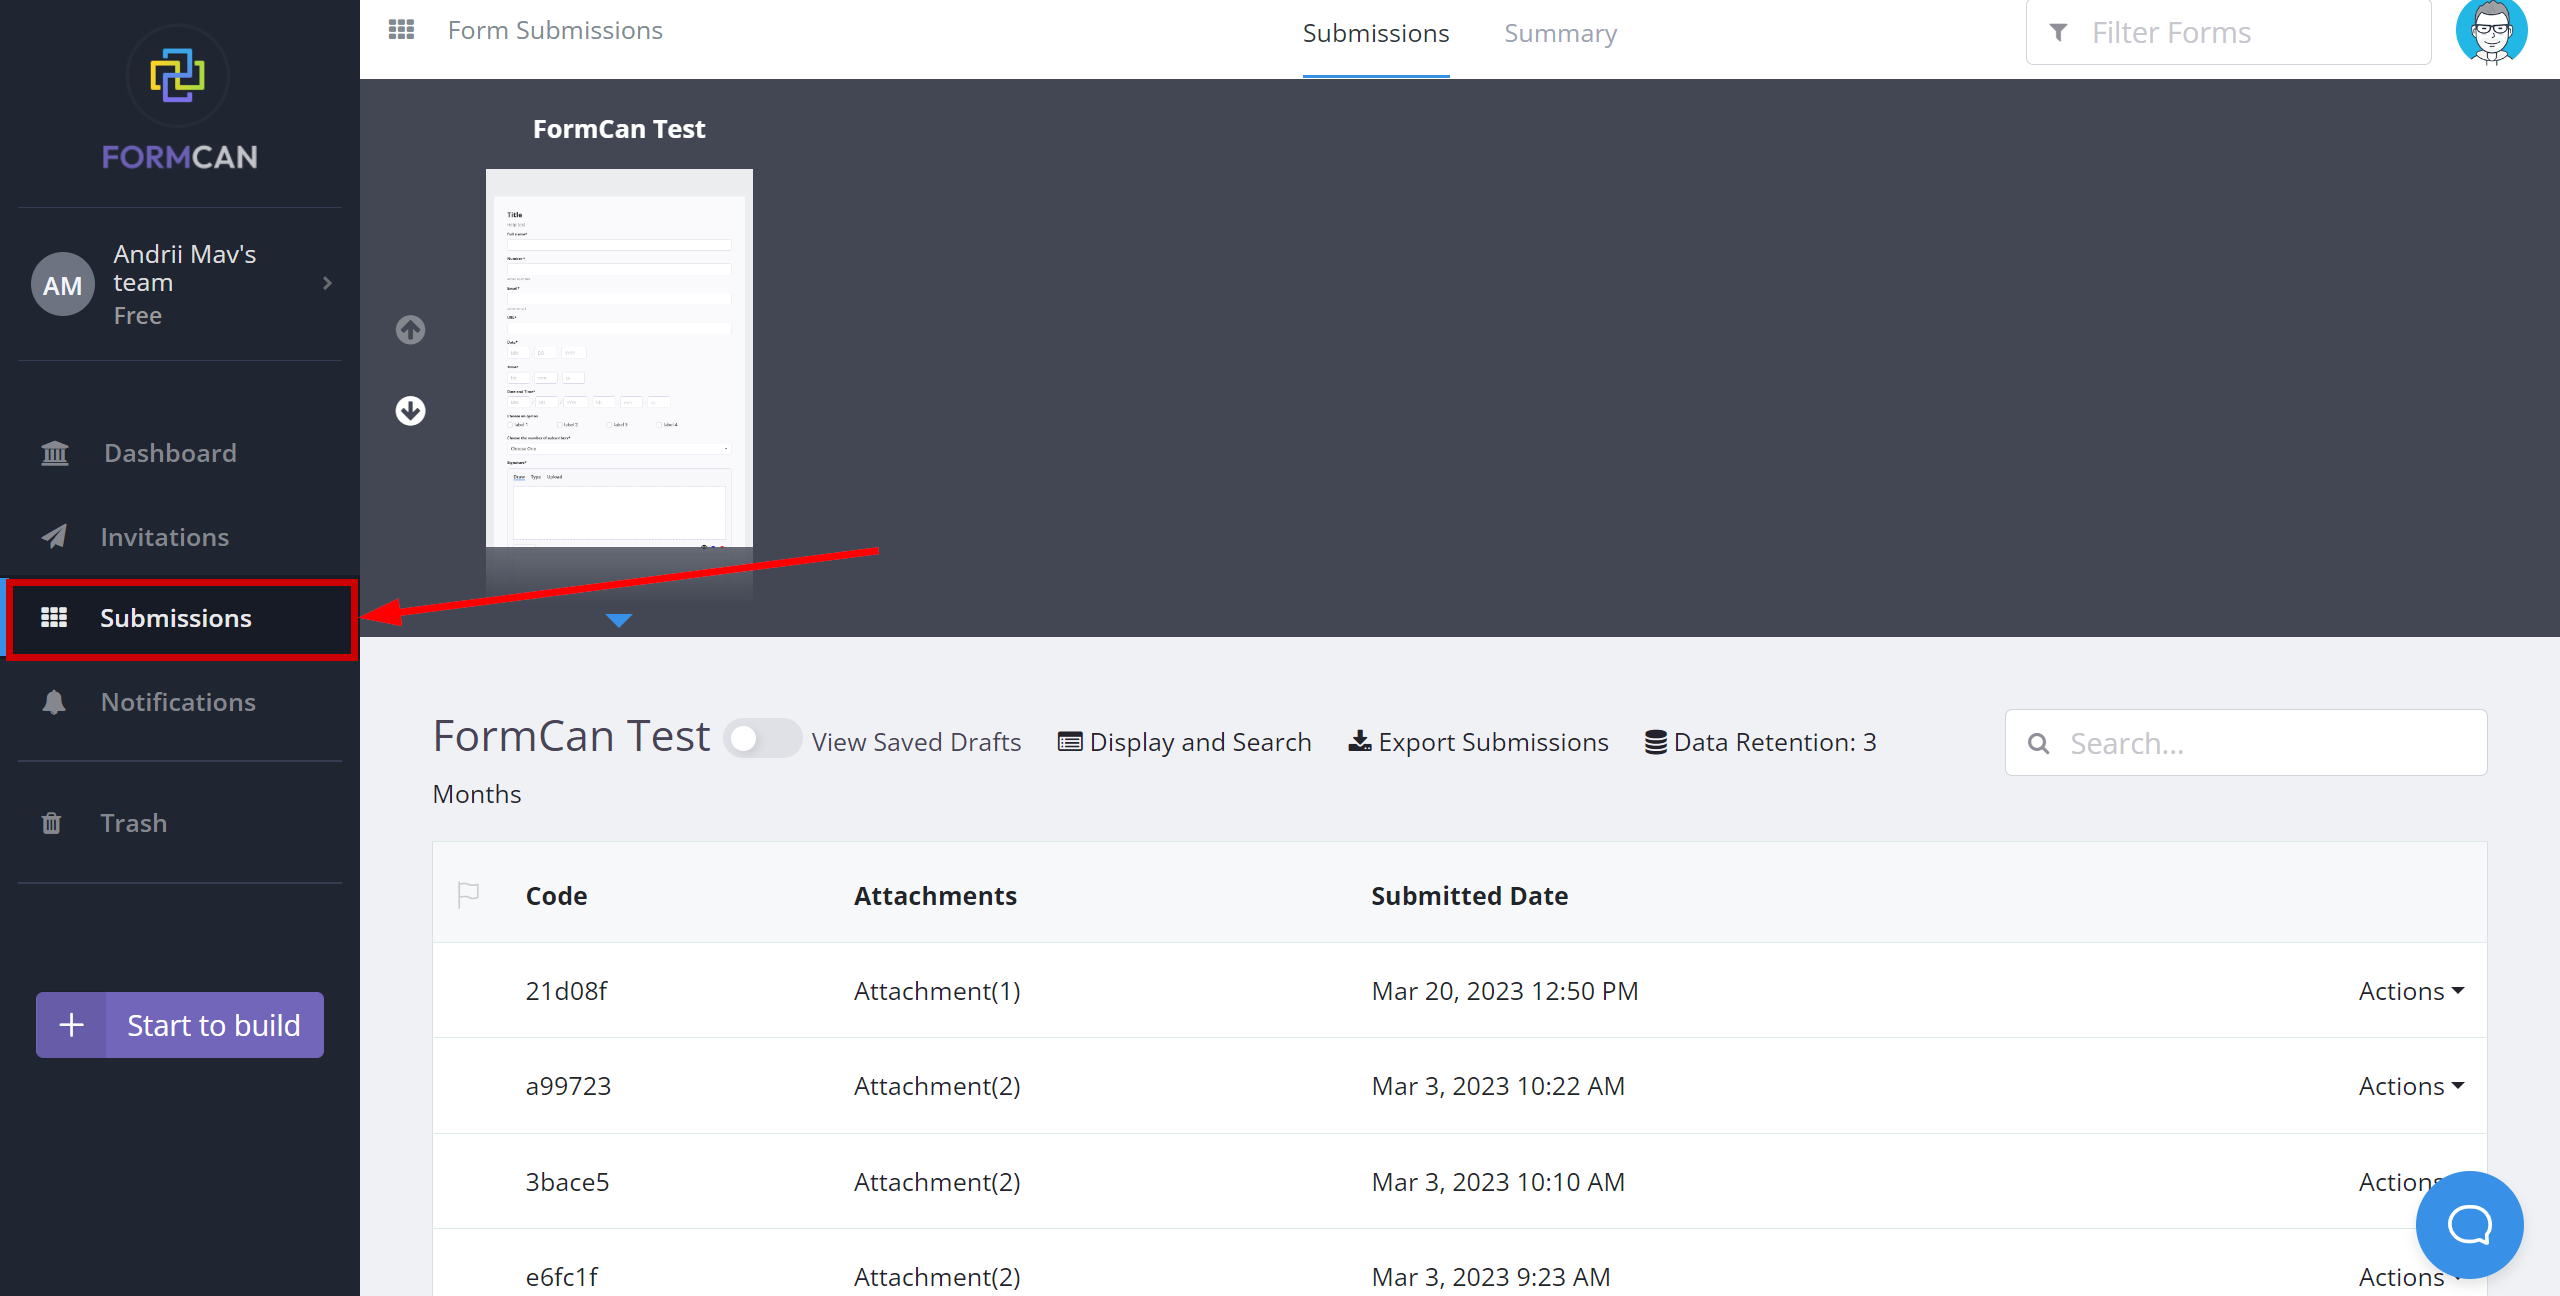Toggle the flag checkbox for submission a99723
This screenshot has height=1296, width=2560.
468,1084
